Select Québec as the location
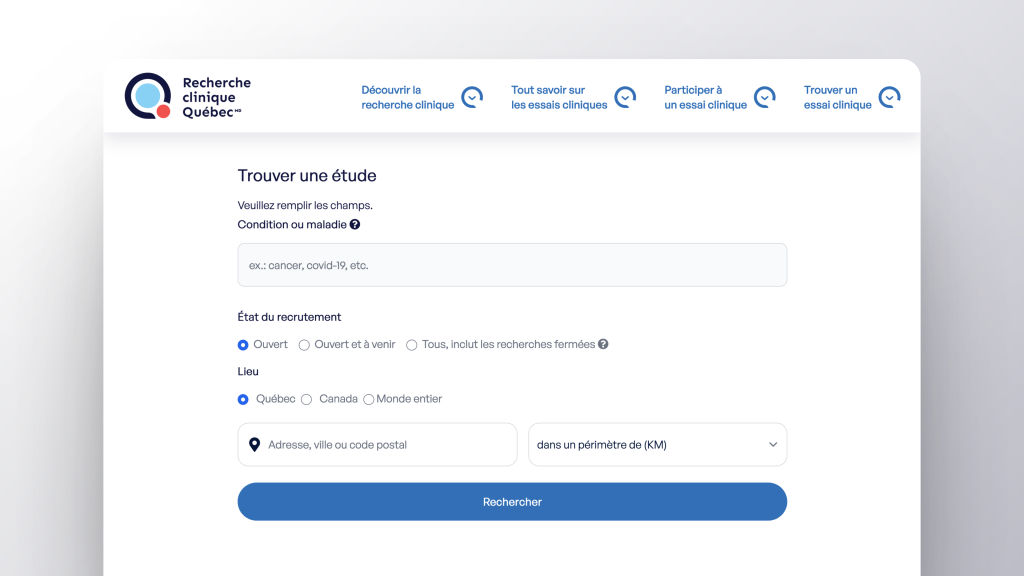Viewport: 1024px width, 576px height. click(243, 399)
